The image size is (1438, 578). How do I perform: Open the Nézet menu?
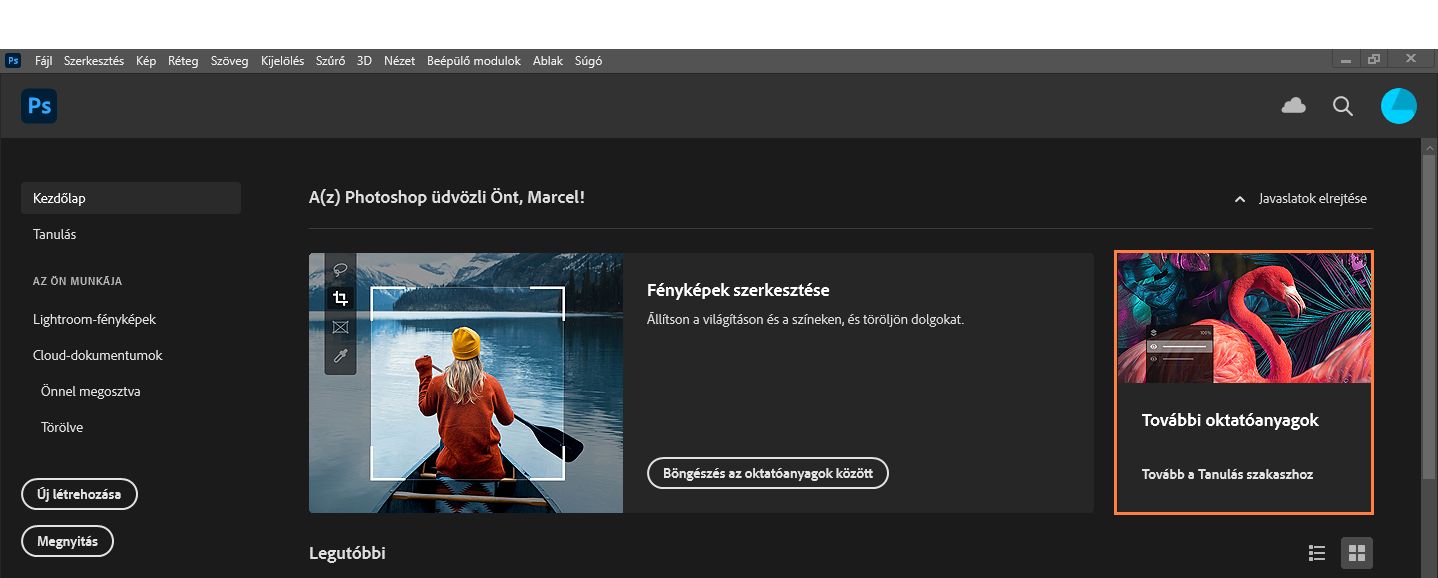(399, 61)
